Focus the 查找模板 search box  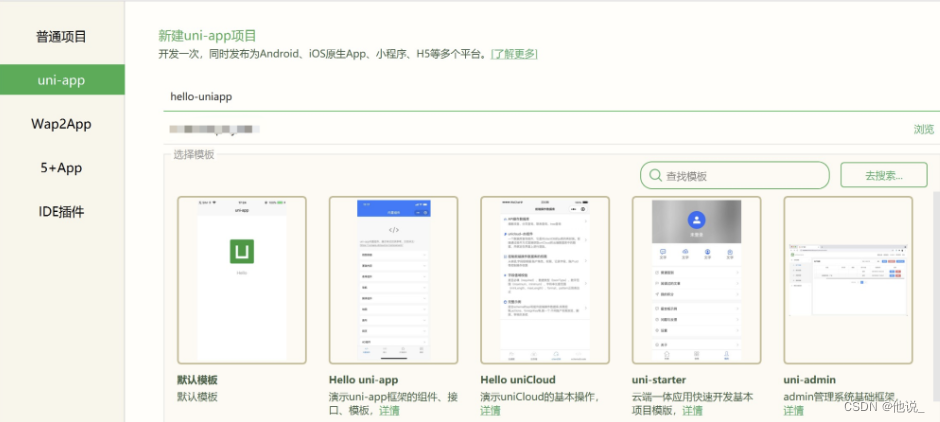735,176
